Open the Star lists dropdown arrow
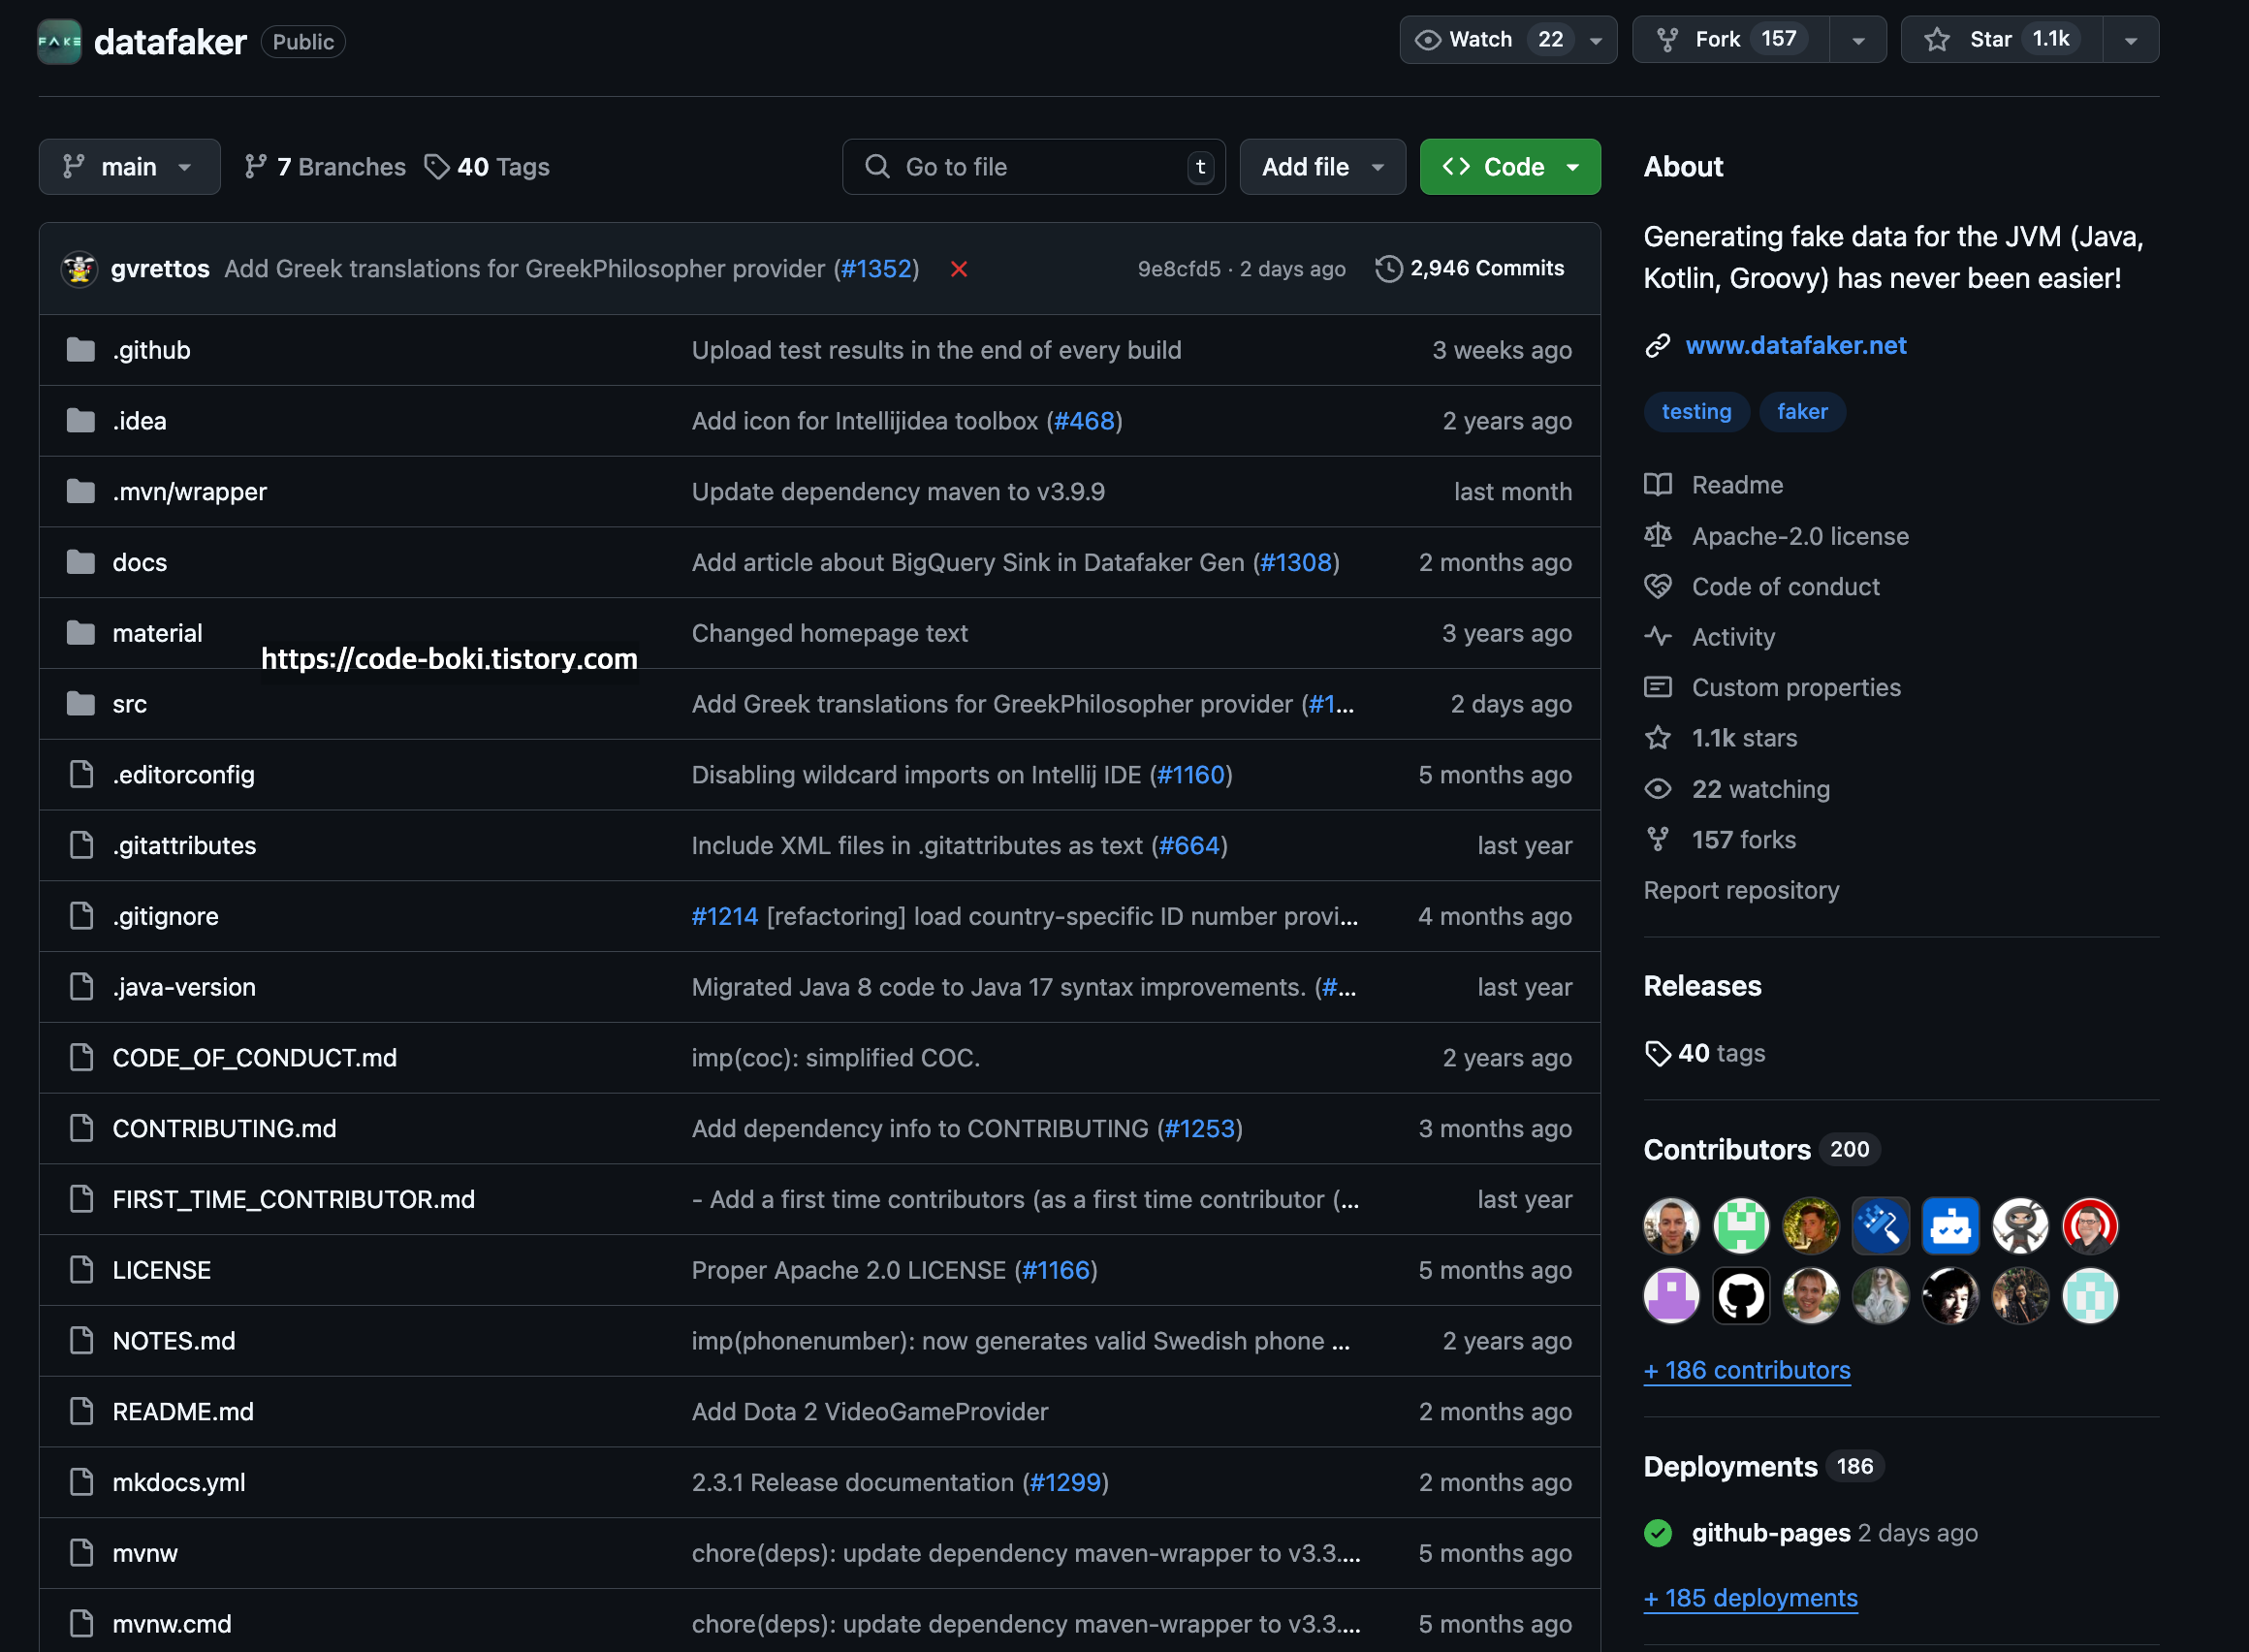2249x1652 pixels. [2130, 40]
